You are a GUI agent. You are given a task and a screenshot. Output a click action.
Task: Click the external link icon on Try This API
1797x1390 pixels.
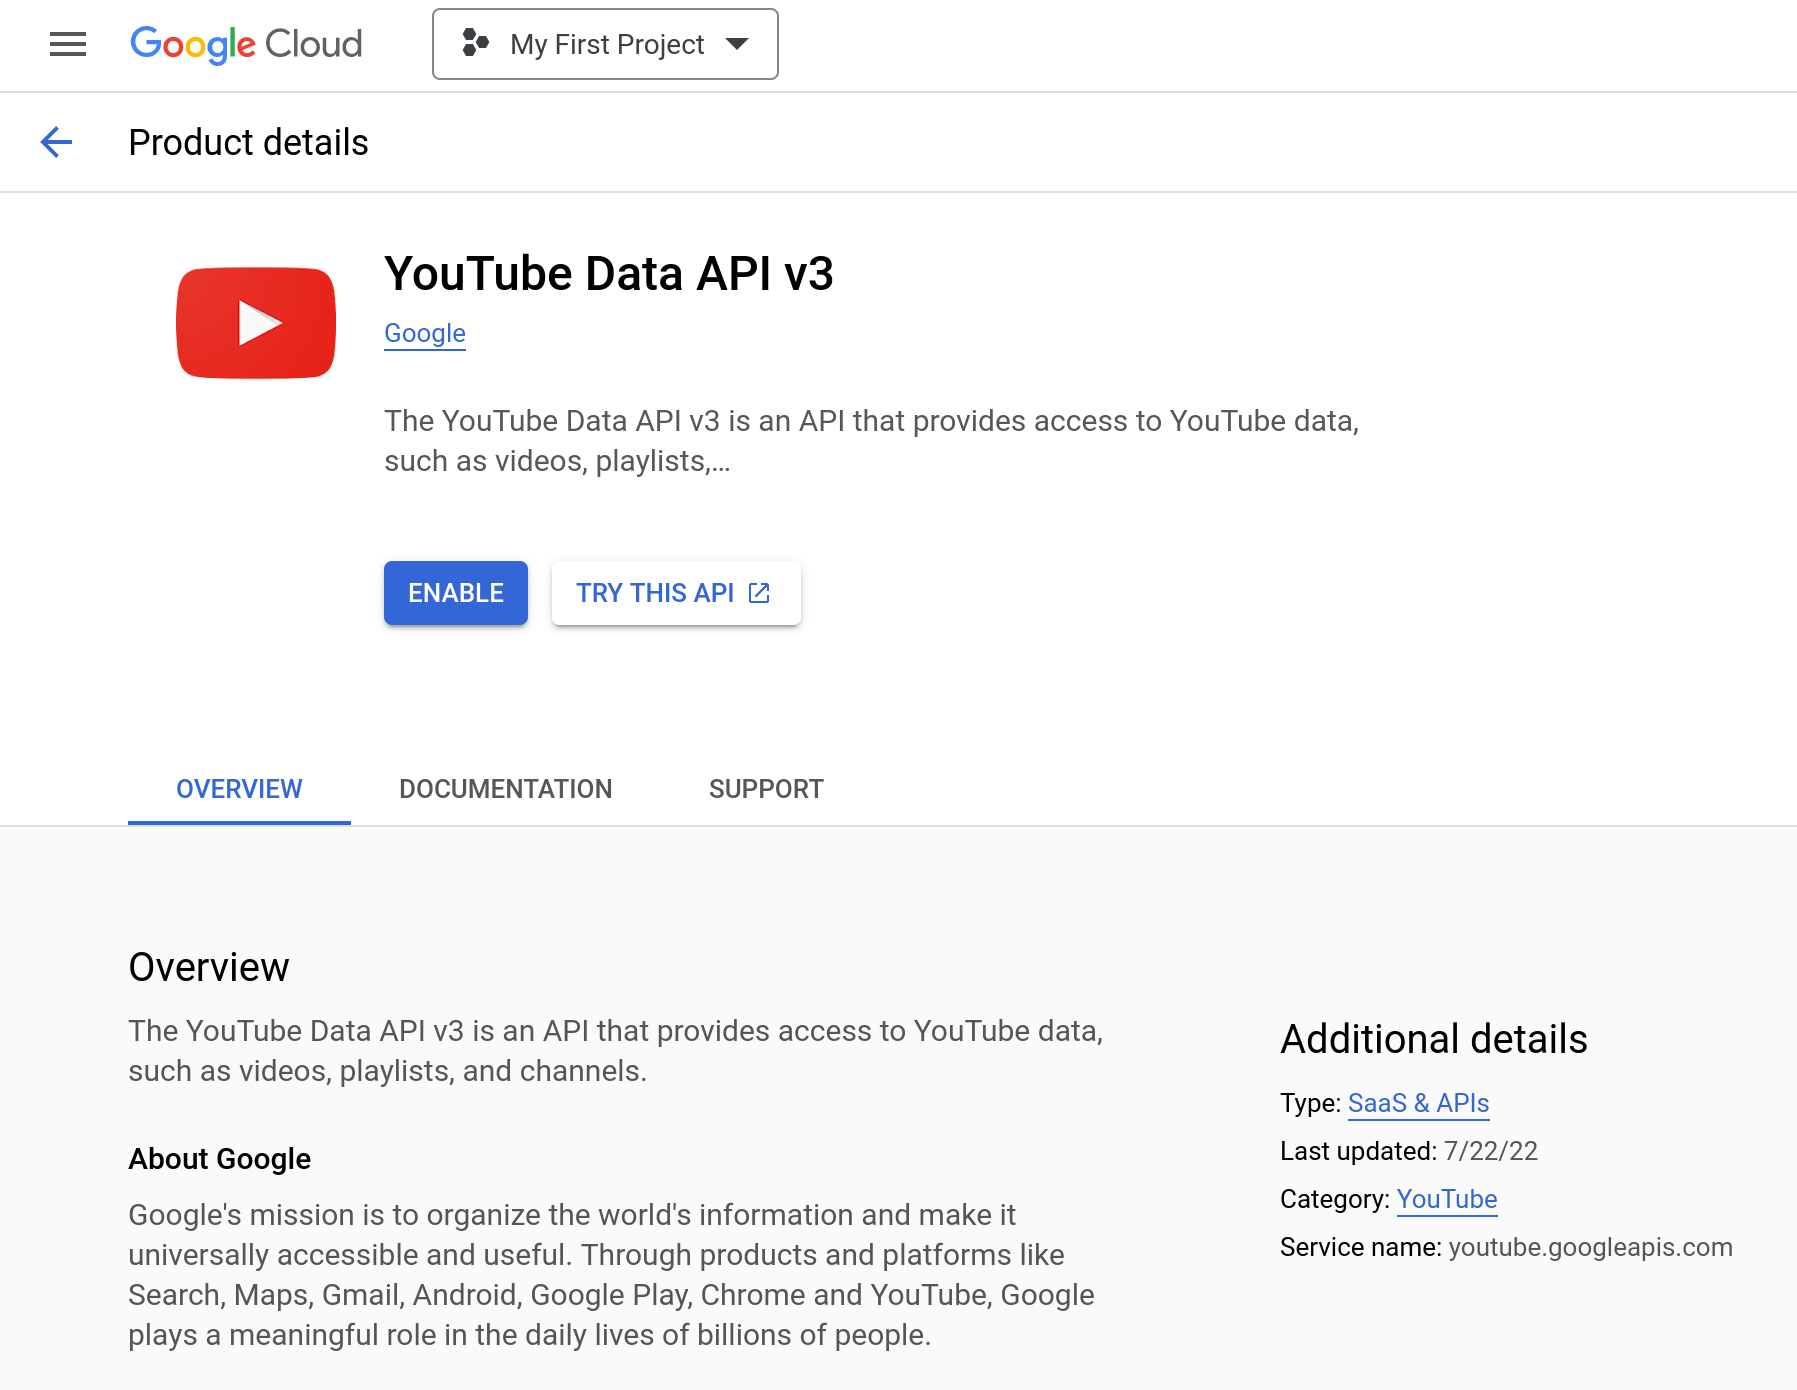coord(759,593)
